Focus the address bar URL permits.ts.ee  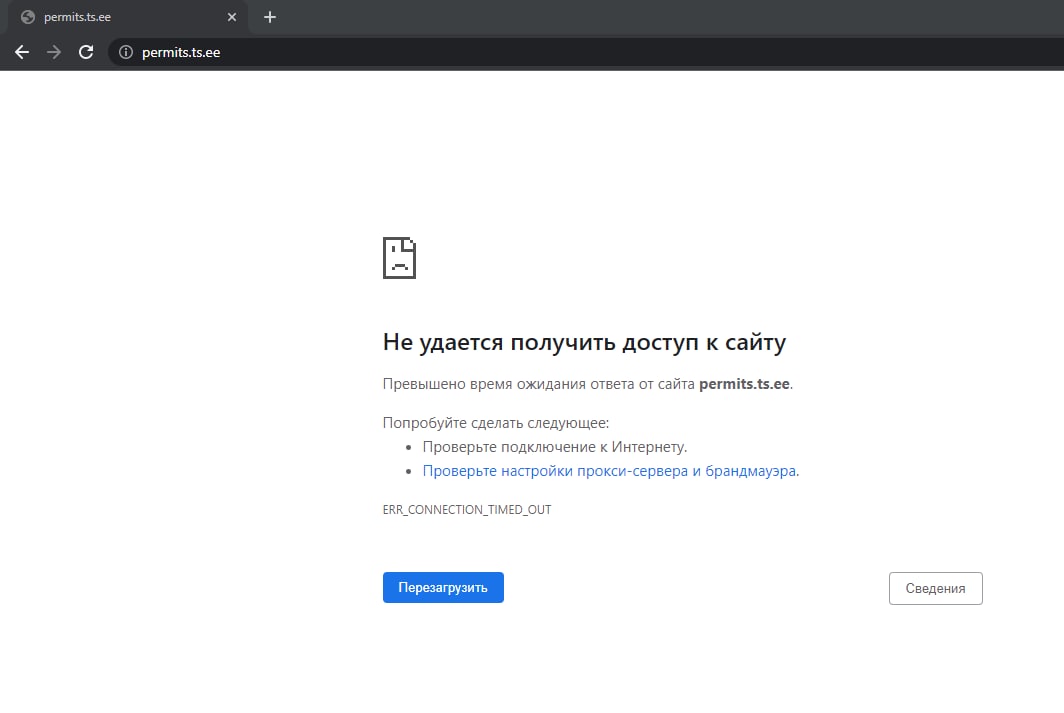point(181,53)
